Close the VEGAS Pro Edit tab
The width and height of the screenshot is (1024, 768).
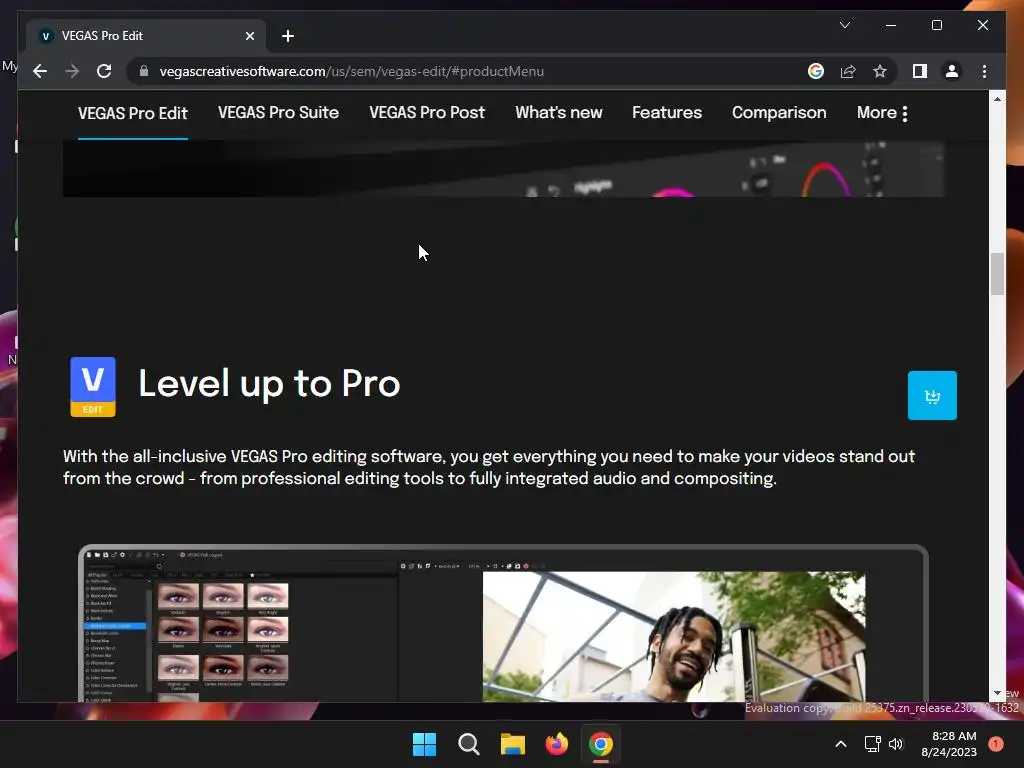[x=249, y=36]
